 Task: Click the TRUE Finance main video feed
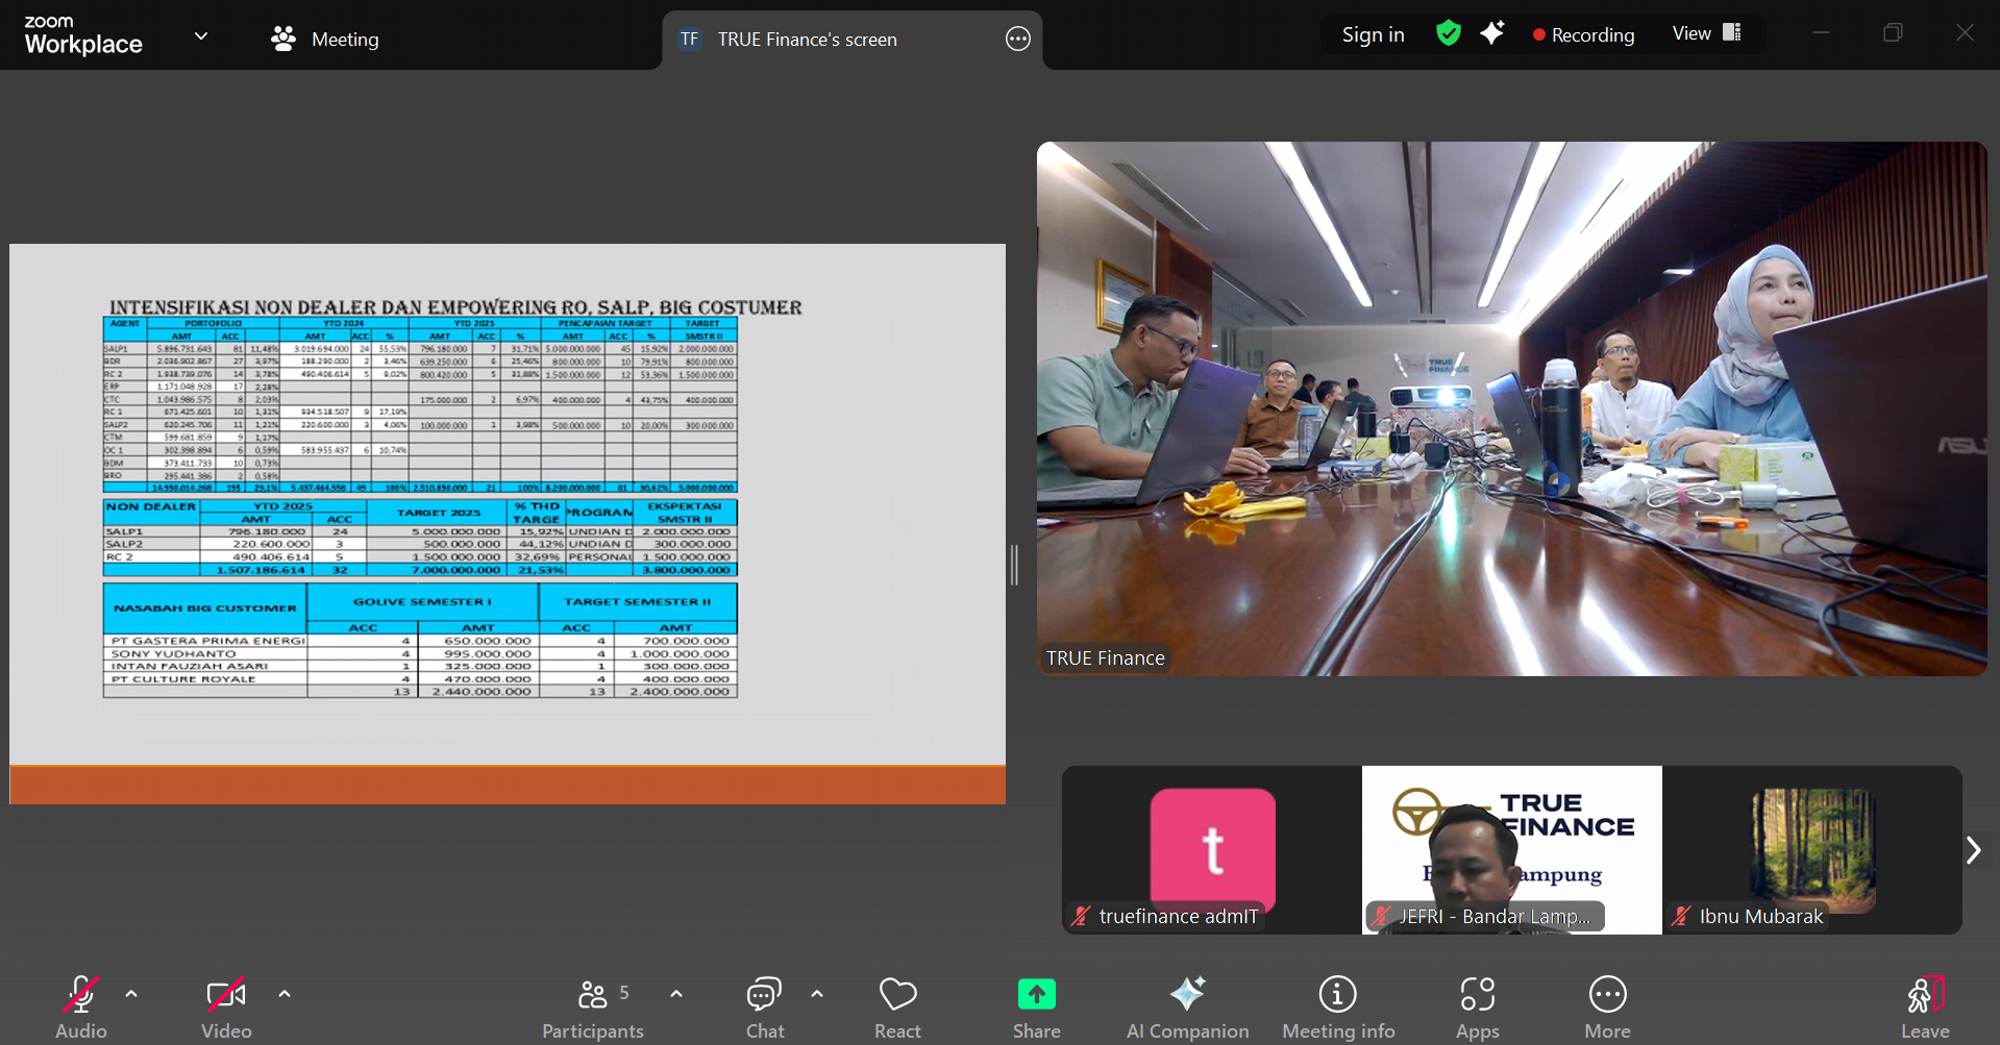point(1512,408)
